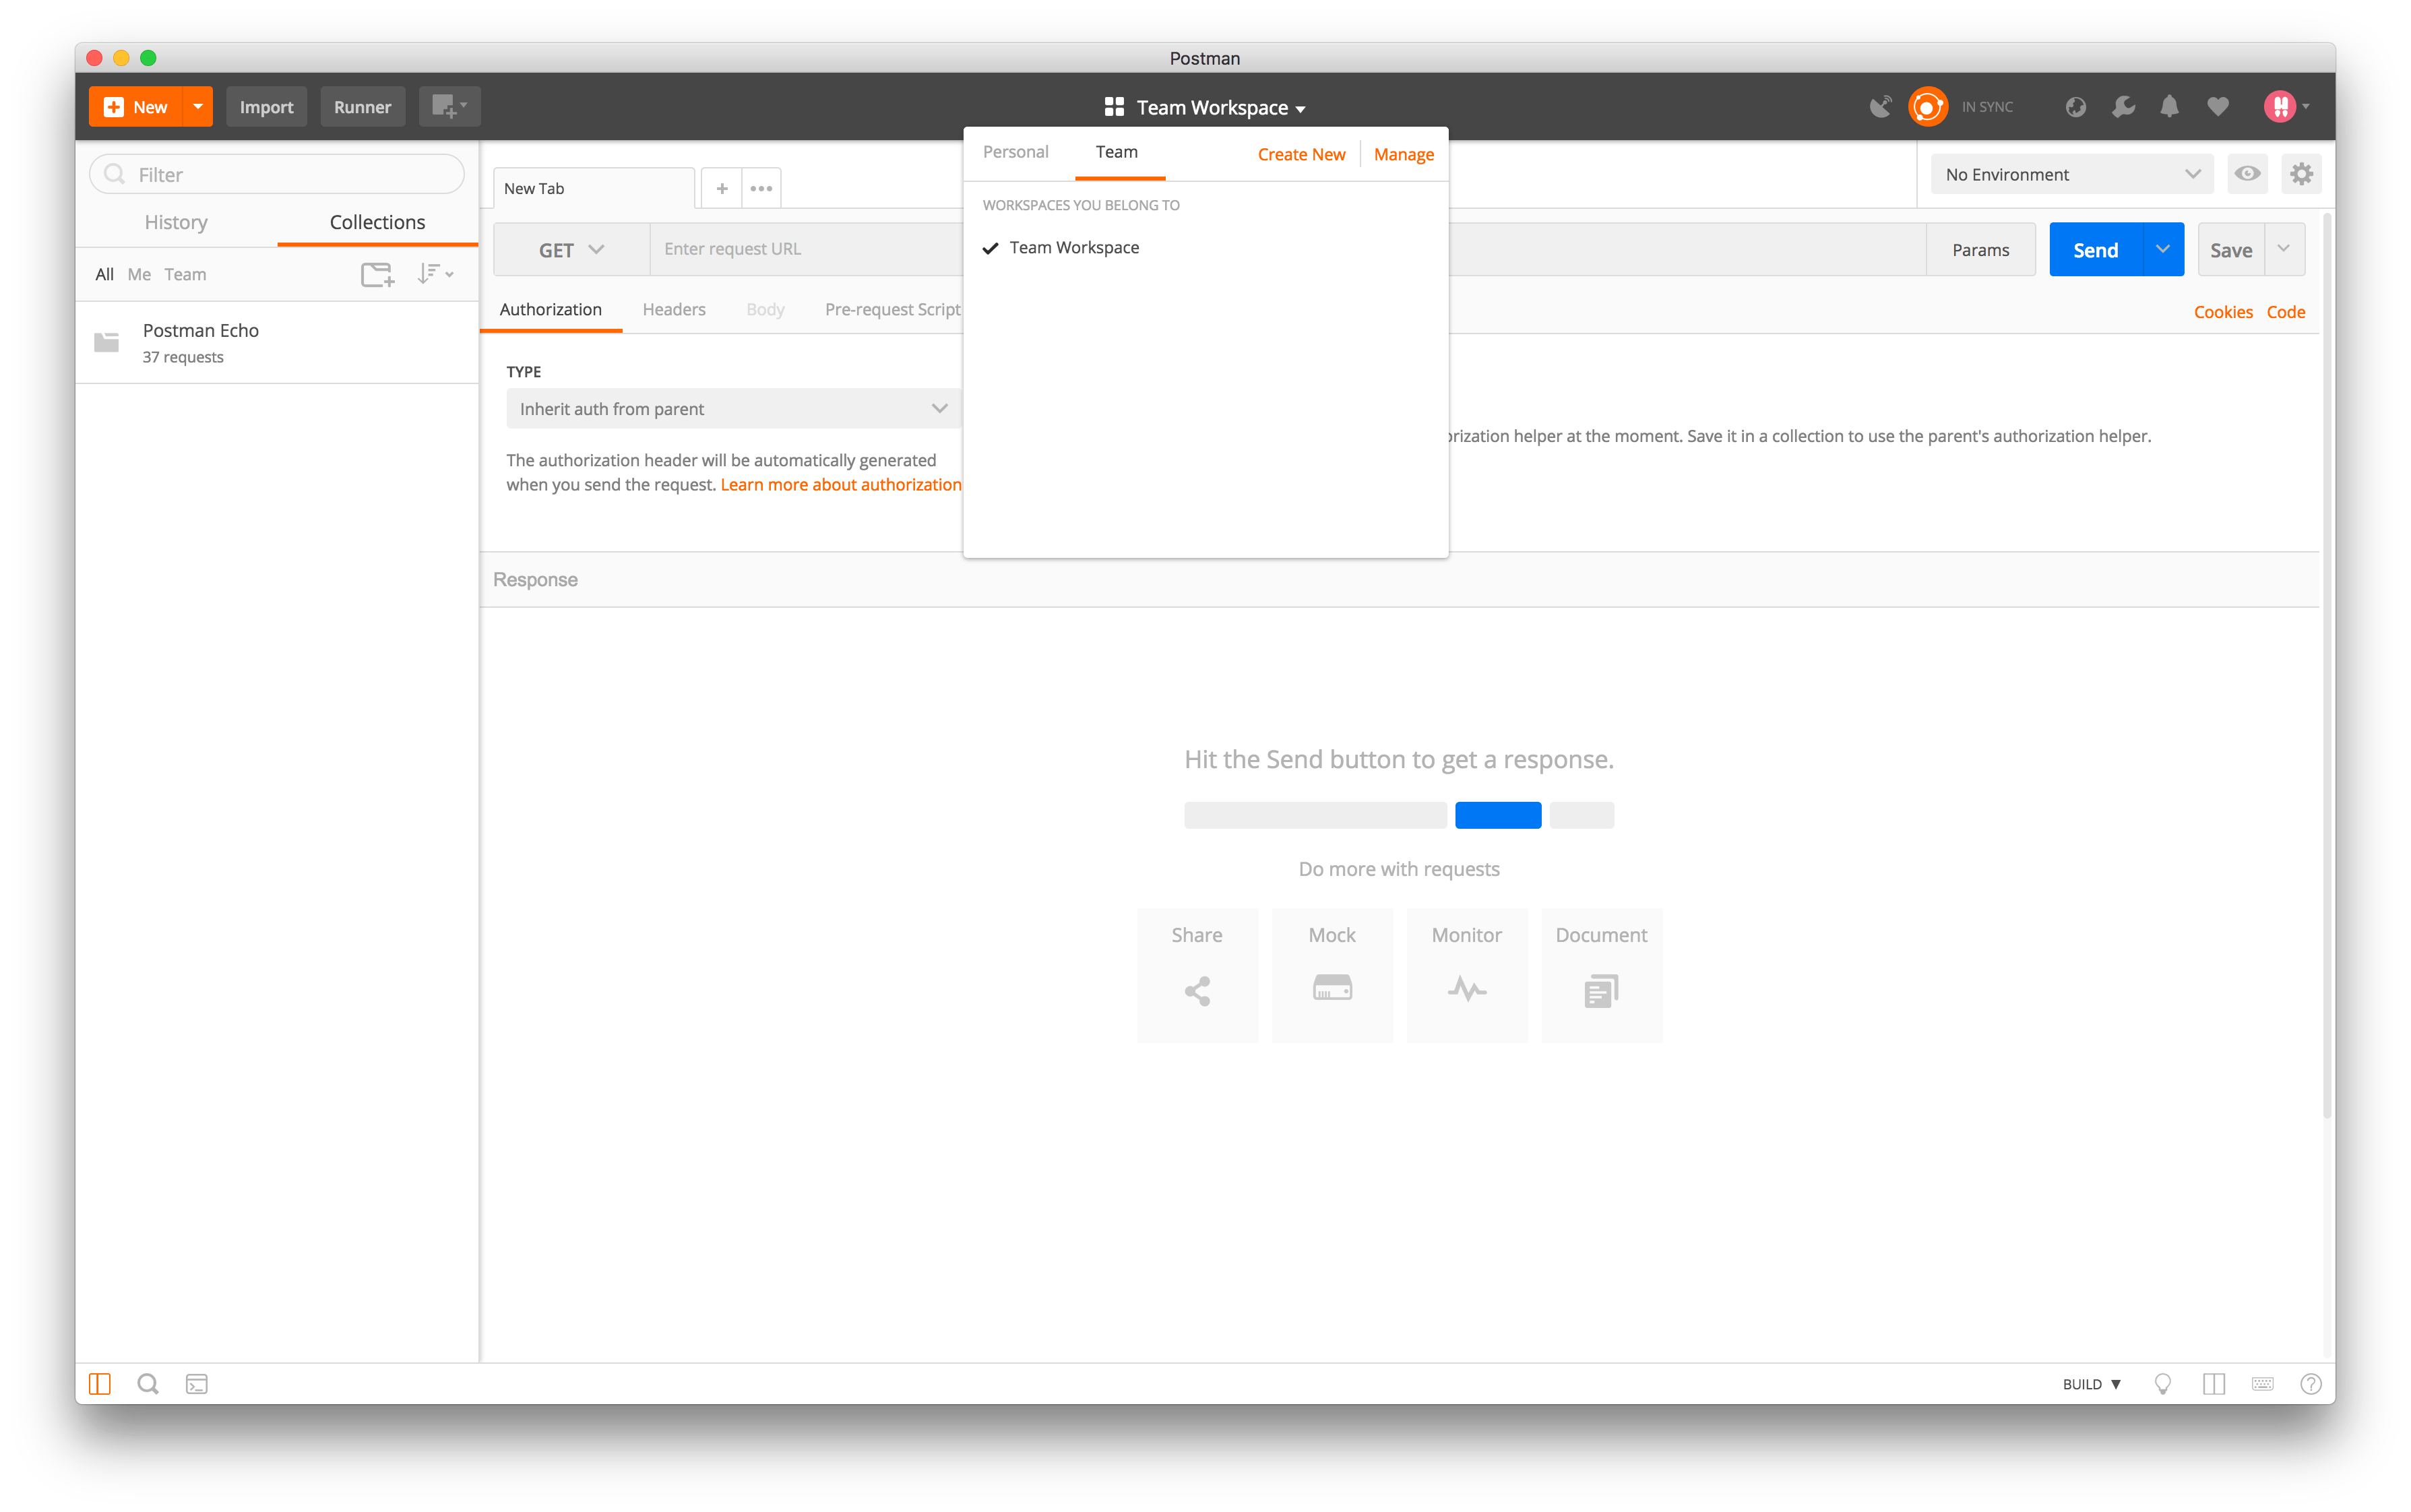Toggle sidebar visibility icon at bottom left

click(100, 1384)
